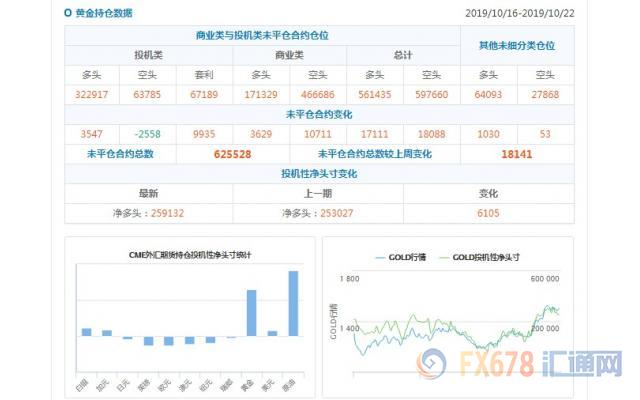Select the latest net long 259132

point(167,213)
